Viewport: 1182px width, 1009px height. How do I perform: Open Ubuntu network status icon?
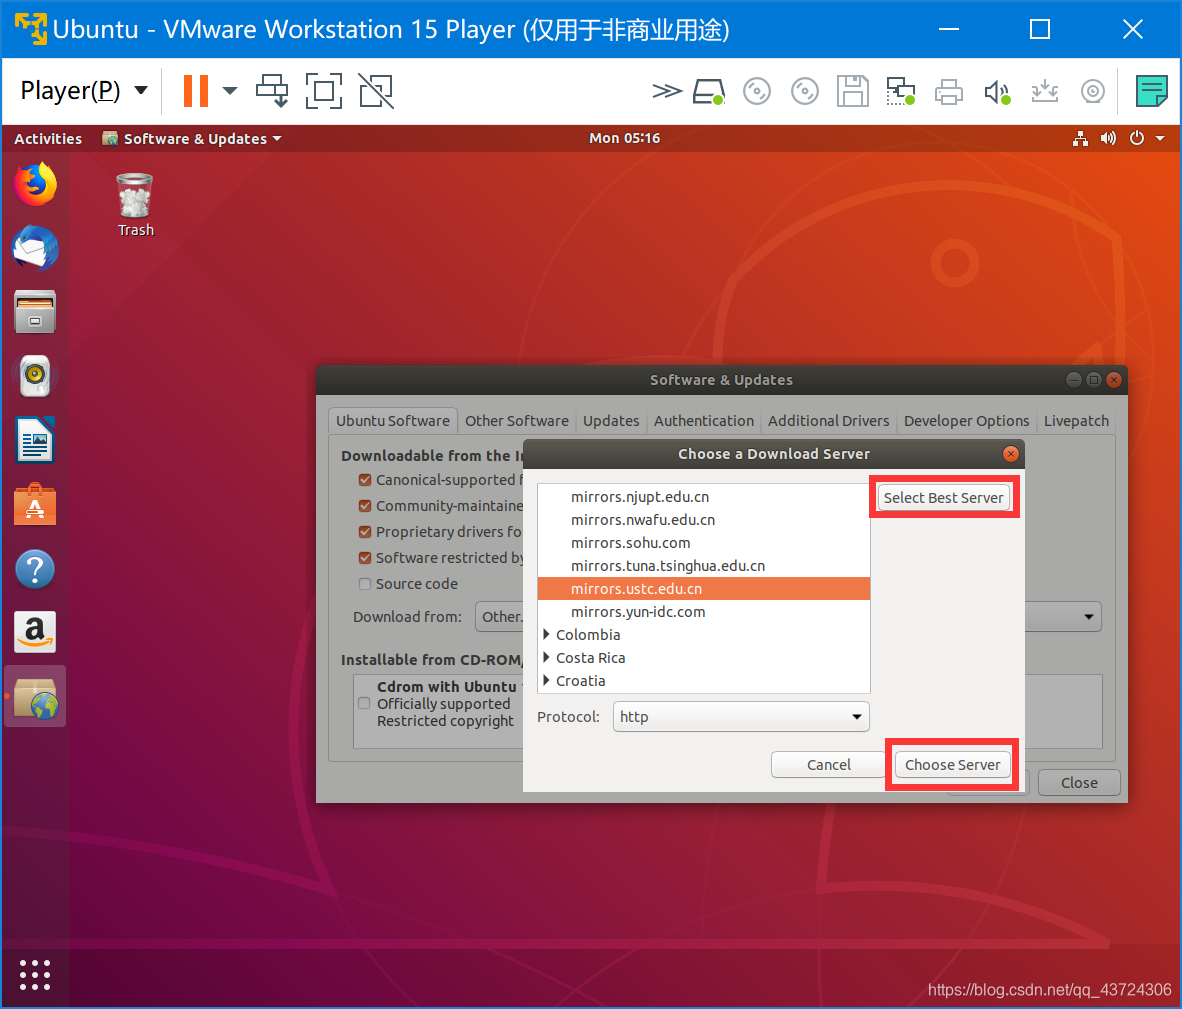click(x=1080, y=139)
